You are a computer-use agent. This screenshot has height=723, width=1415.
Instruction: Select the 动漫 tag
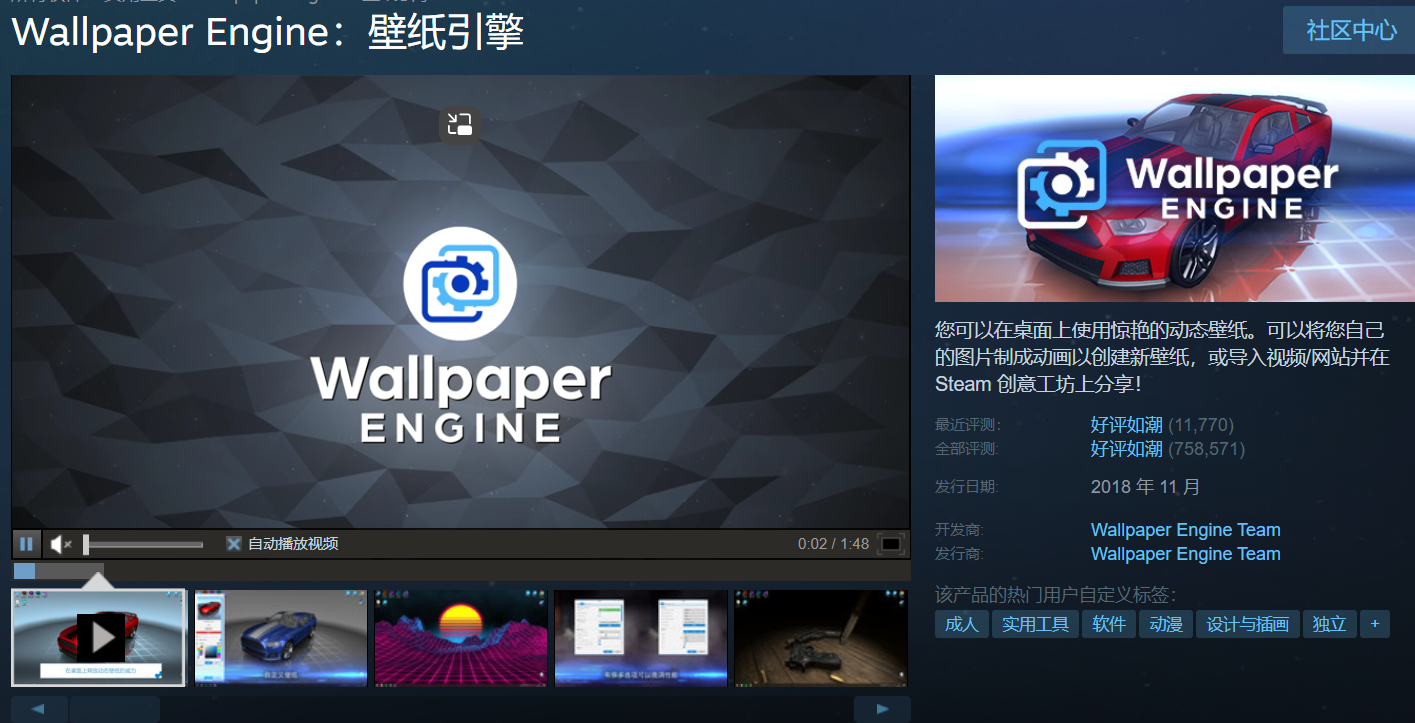pos(1166,624)
